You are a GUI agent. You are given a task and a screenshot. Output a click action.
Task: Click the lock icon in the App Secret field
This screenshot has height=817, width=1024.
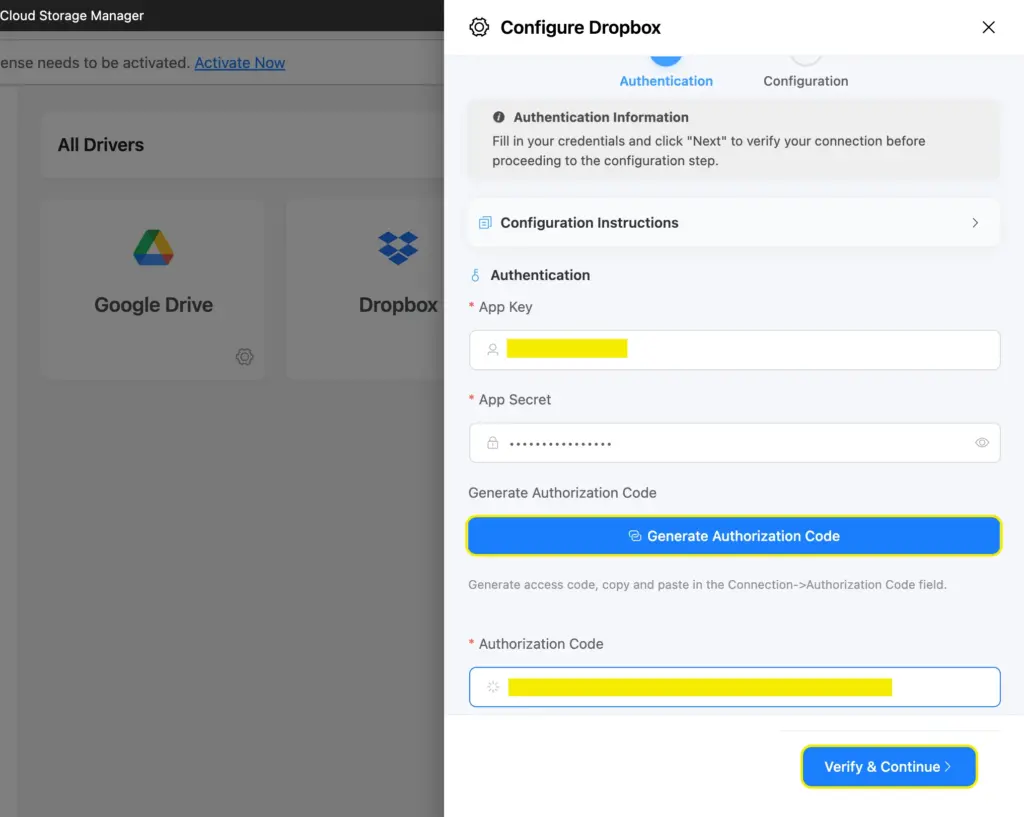coord(491,443)
